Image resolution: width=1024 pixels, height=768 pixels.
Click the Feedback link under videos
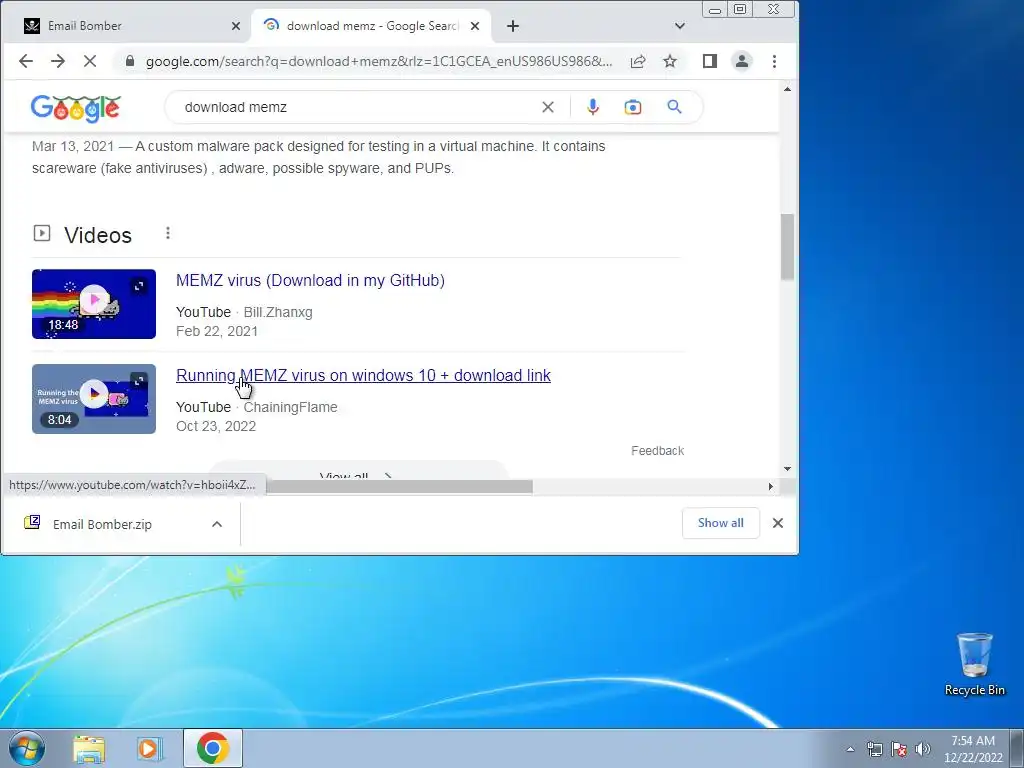[658, 451]
